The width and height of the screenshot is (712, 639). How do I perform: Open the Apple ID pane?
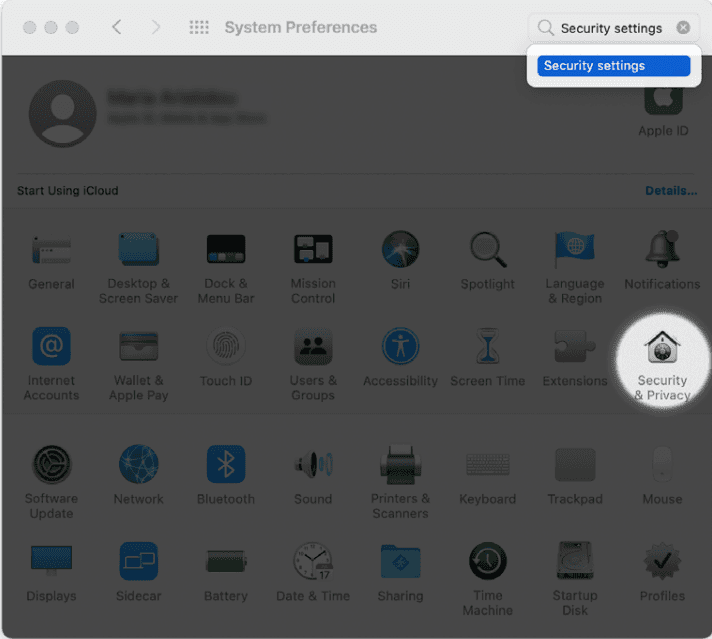point(663,111)
